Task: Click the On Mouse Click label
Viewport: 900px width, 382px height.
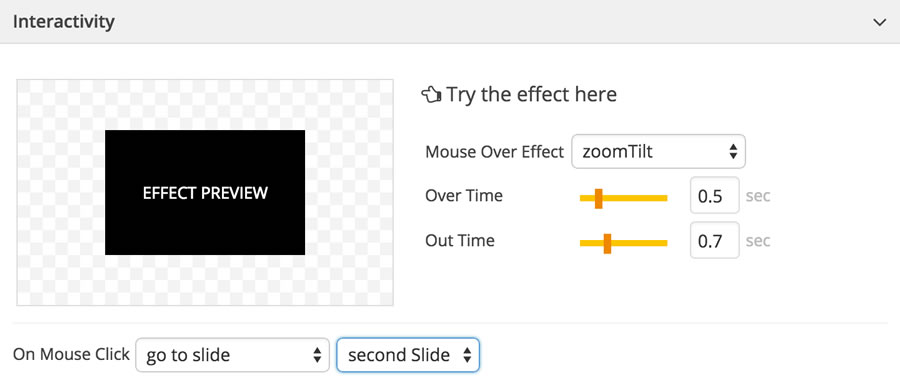Action: coord(71,354)
